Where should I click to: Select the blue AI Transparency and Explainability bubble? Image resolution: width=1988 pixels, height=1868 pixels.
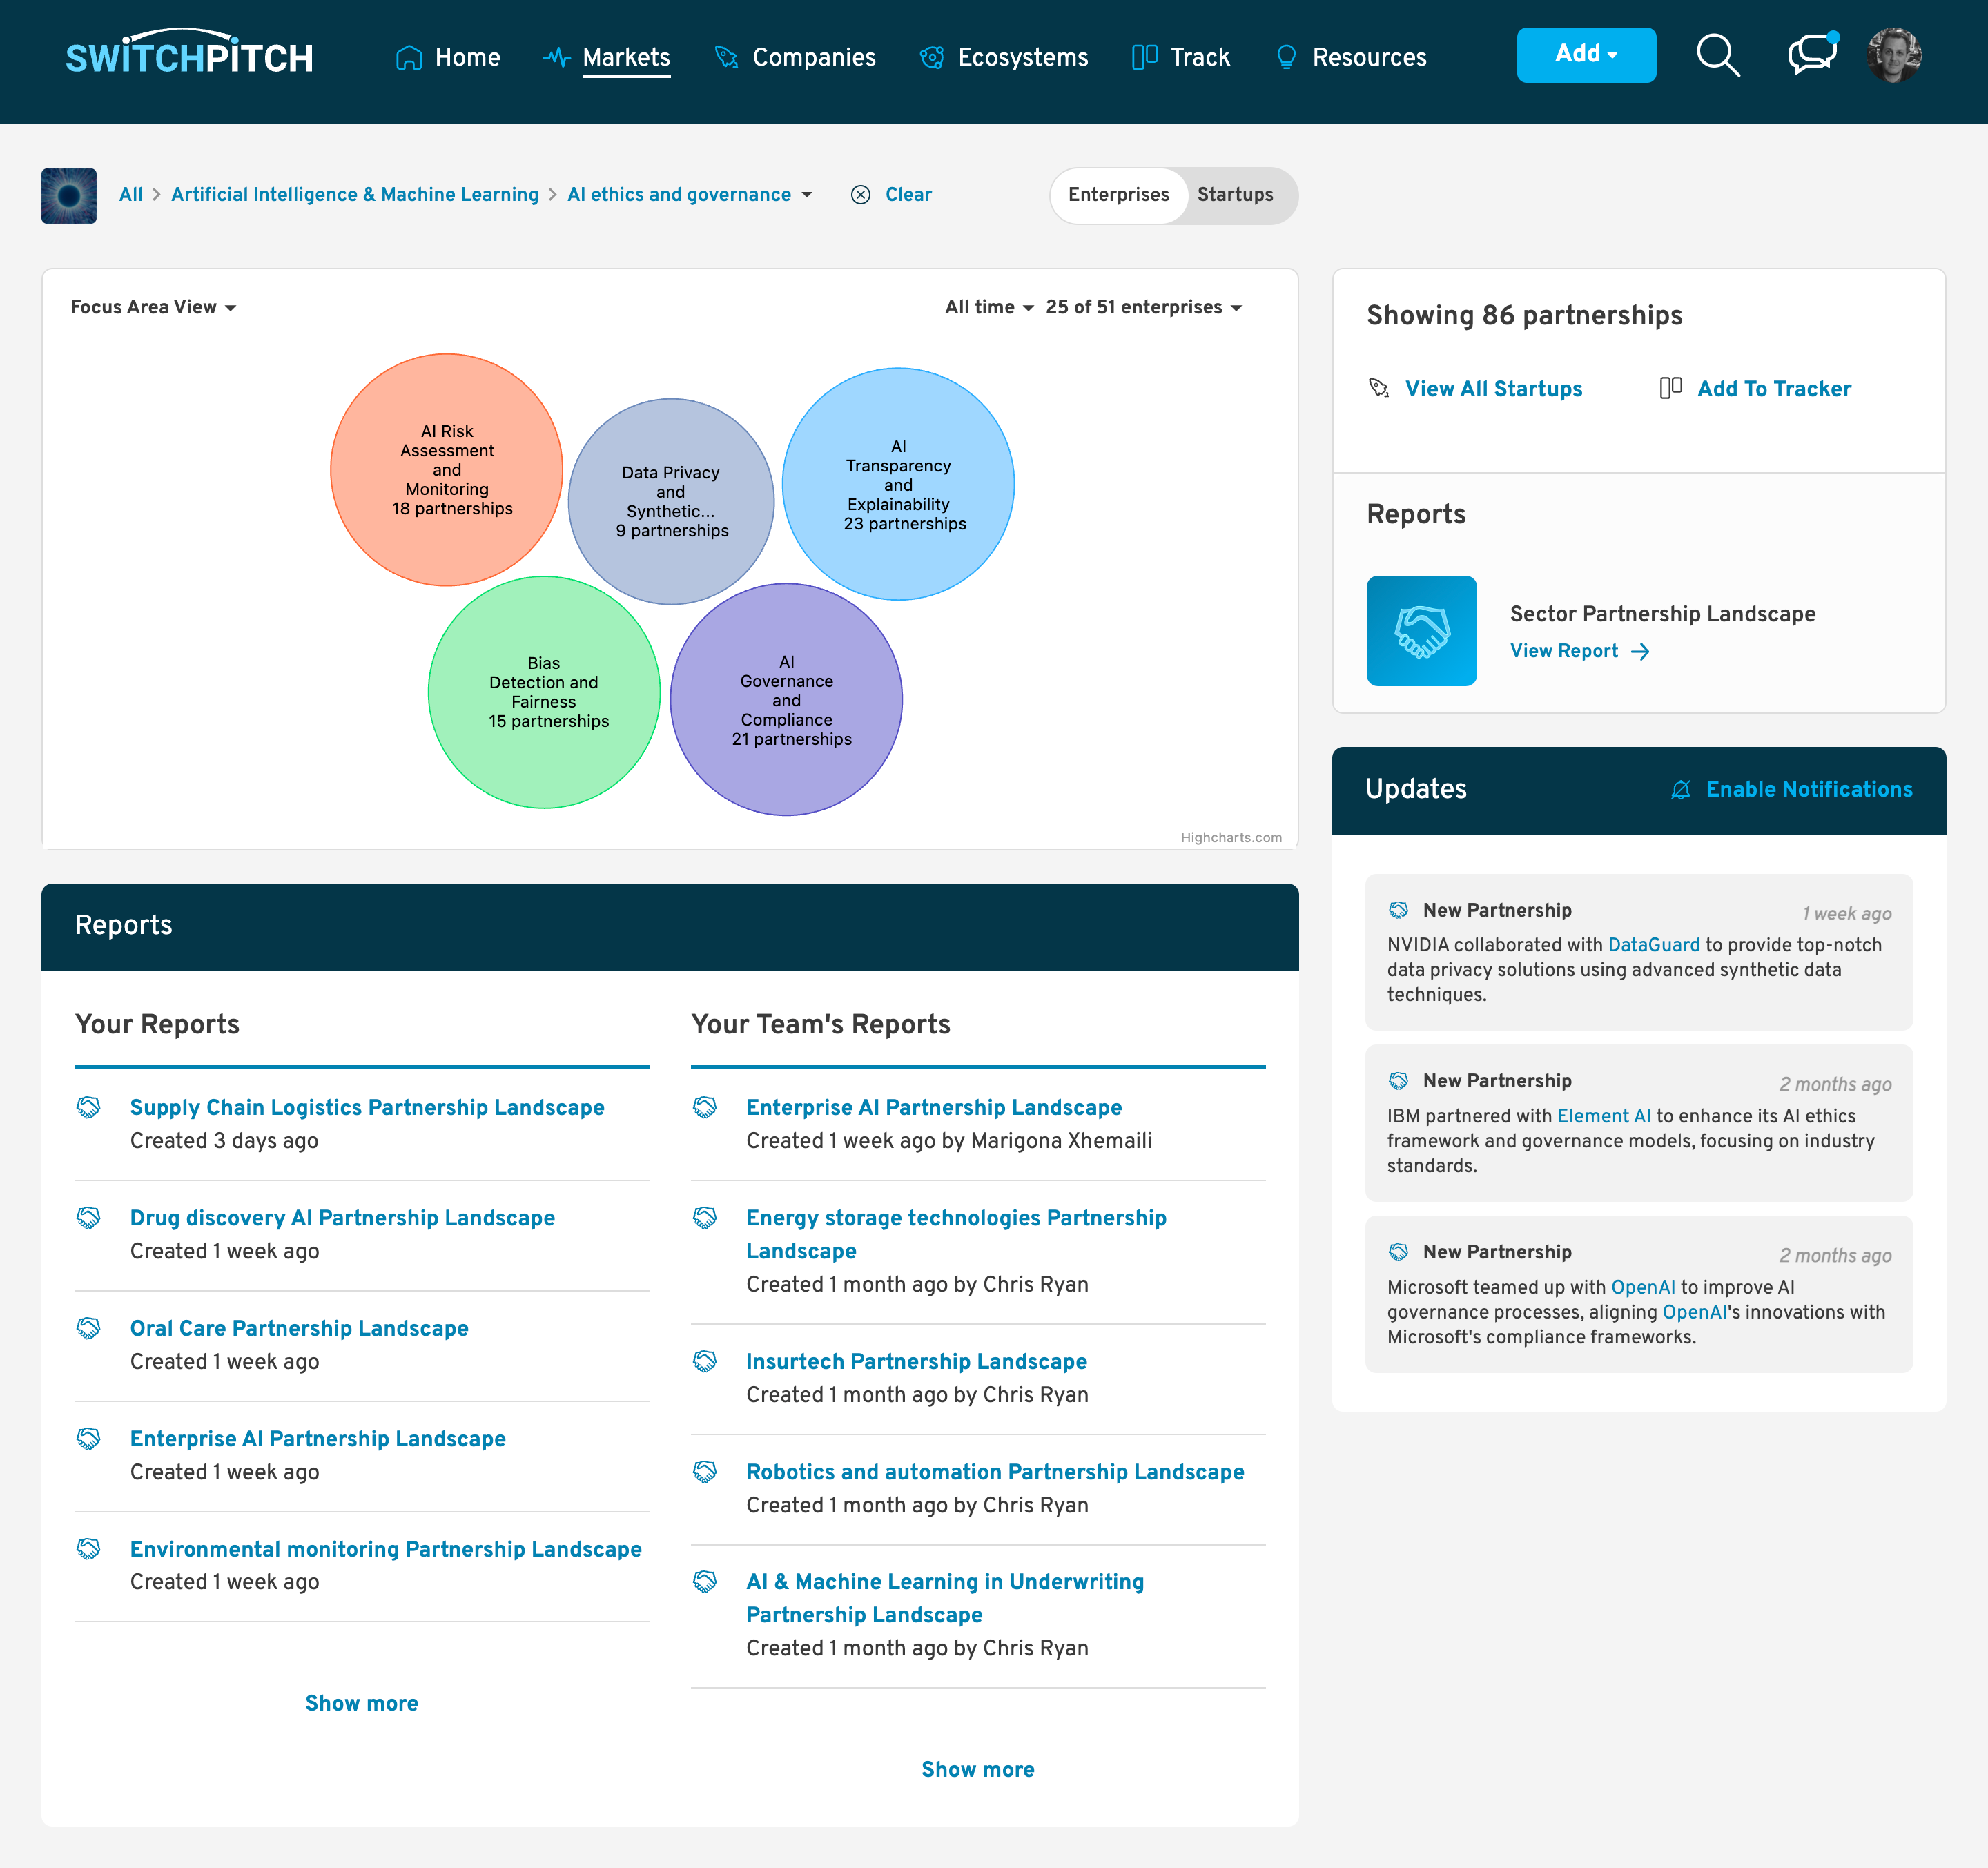tap(898, 484)
